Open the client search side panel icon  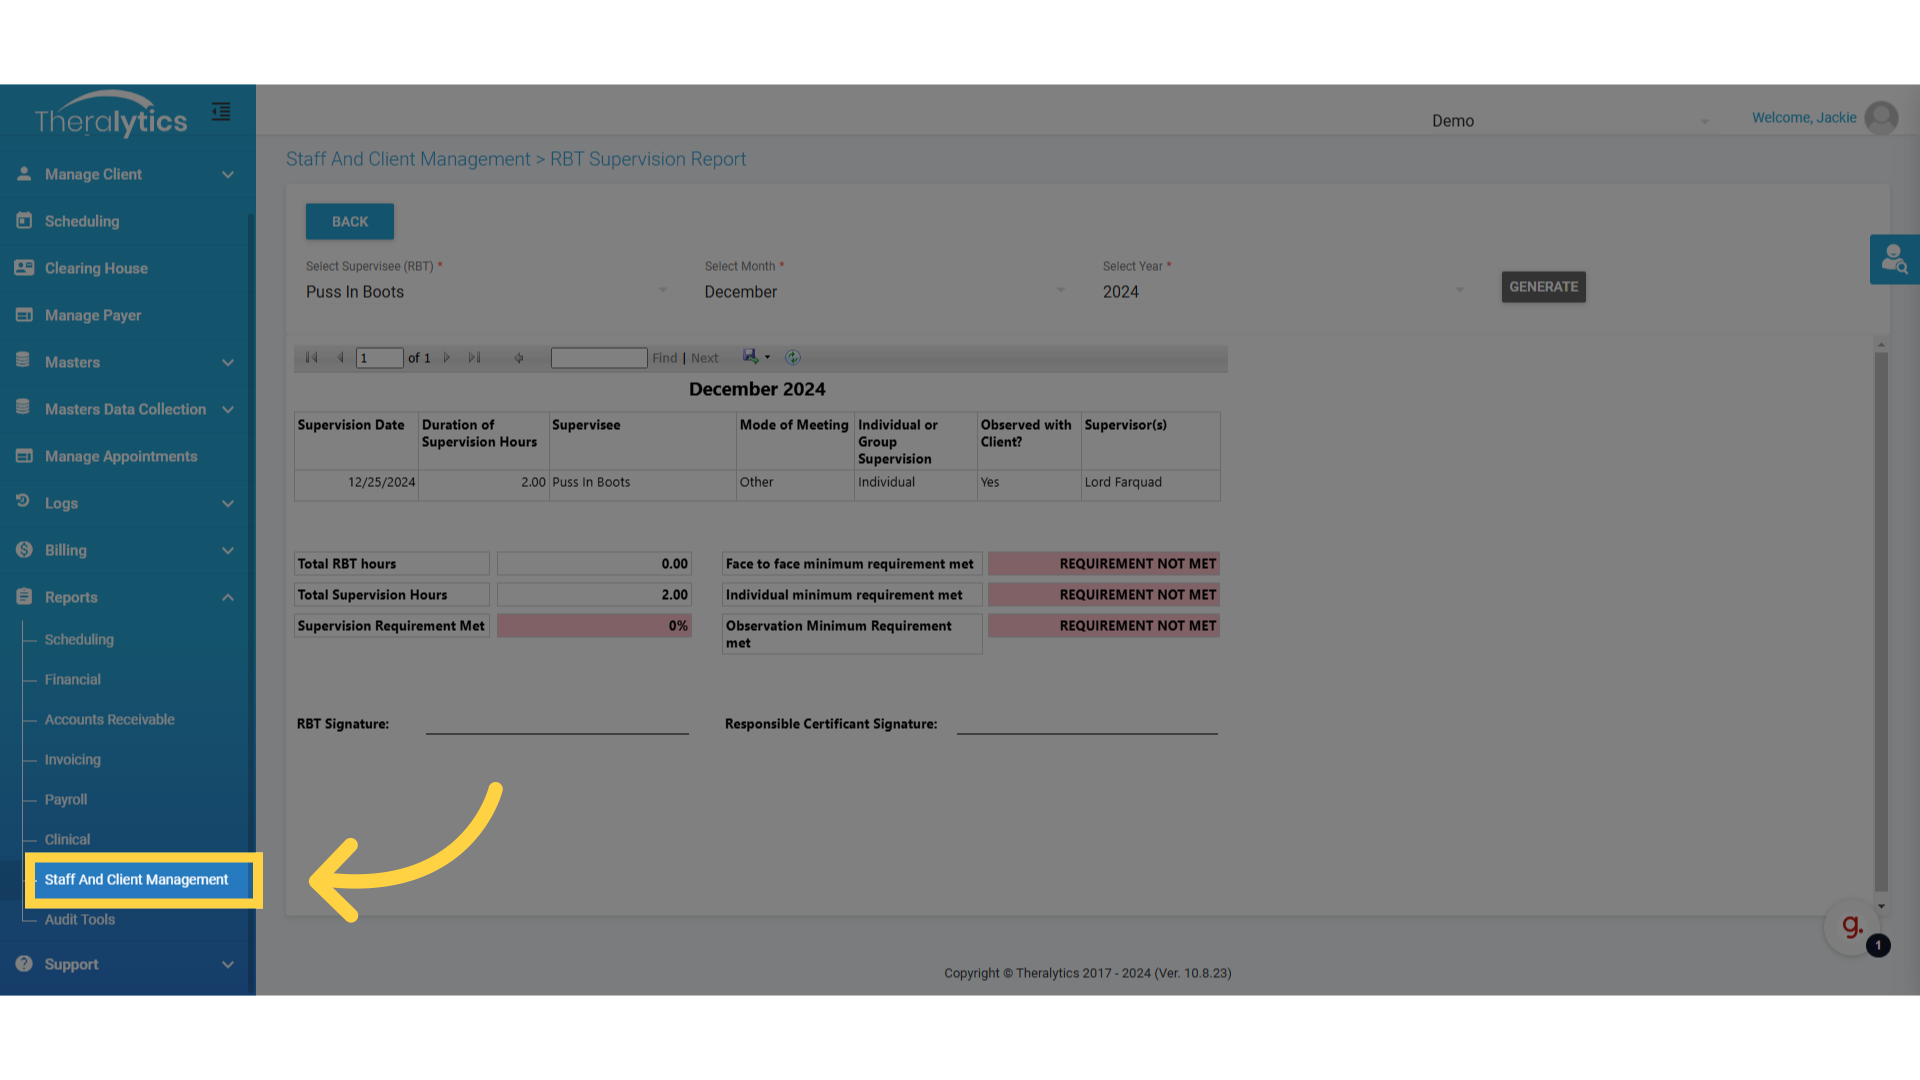click(x=1894, y=260)
